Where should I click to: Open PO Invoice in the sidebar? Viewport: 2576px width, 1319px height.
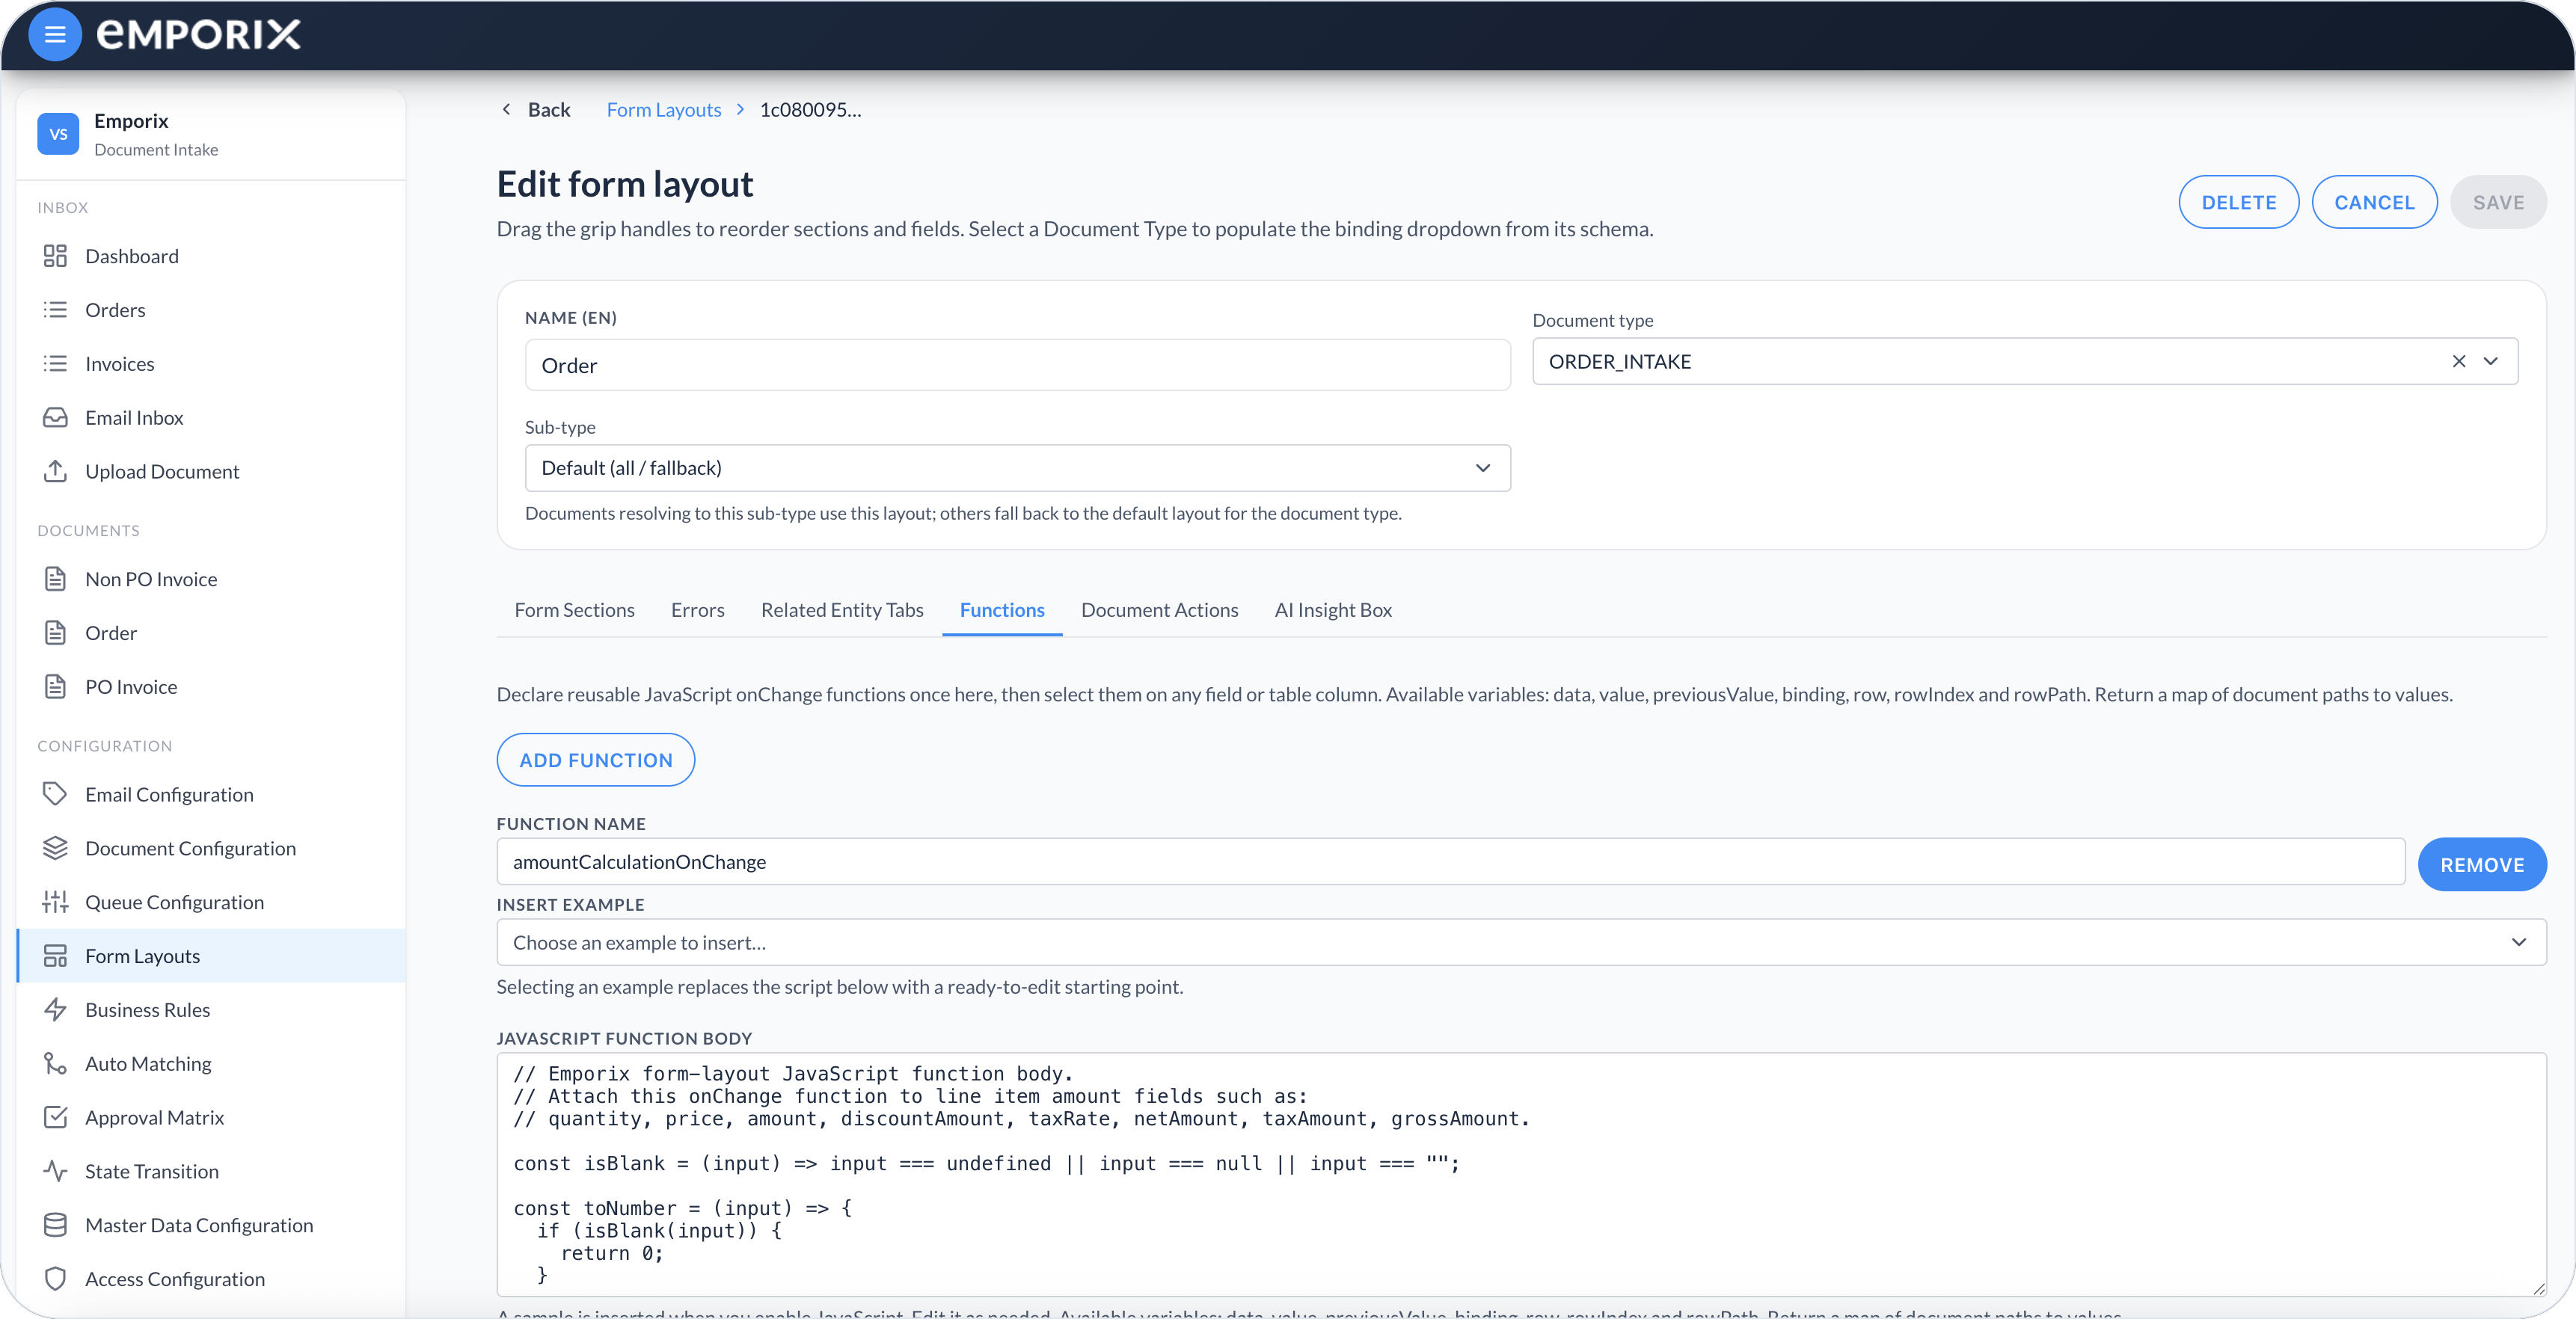(x=210, y=687)
